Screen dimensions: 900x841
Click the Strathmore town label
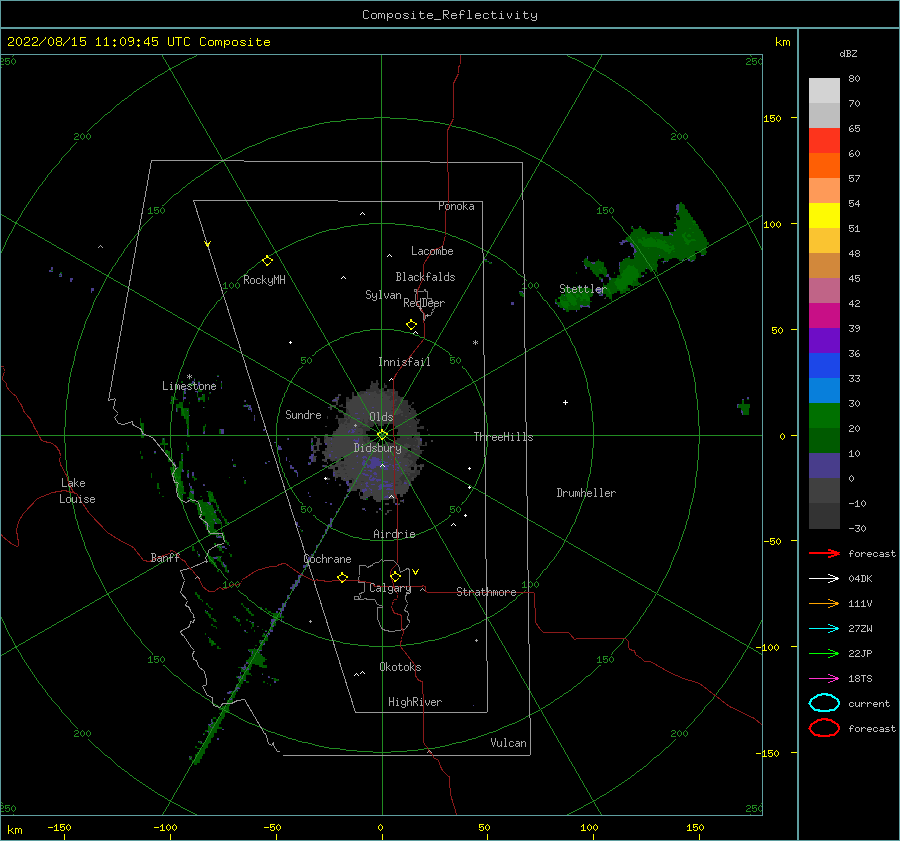pos(486,592)
